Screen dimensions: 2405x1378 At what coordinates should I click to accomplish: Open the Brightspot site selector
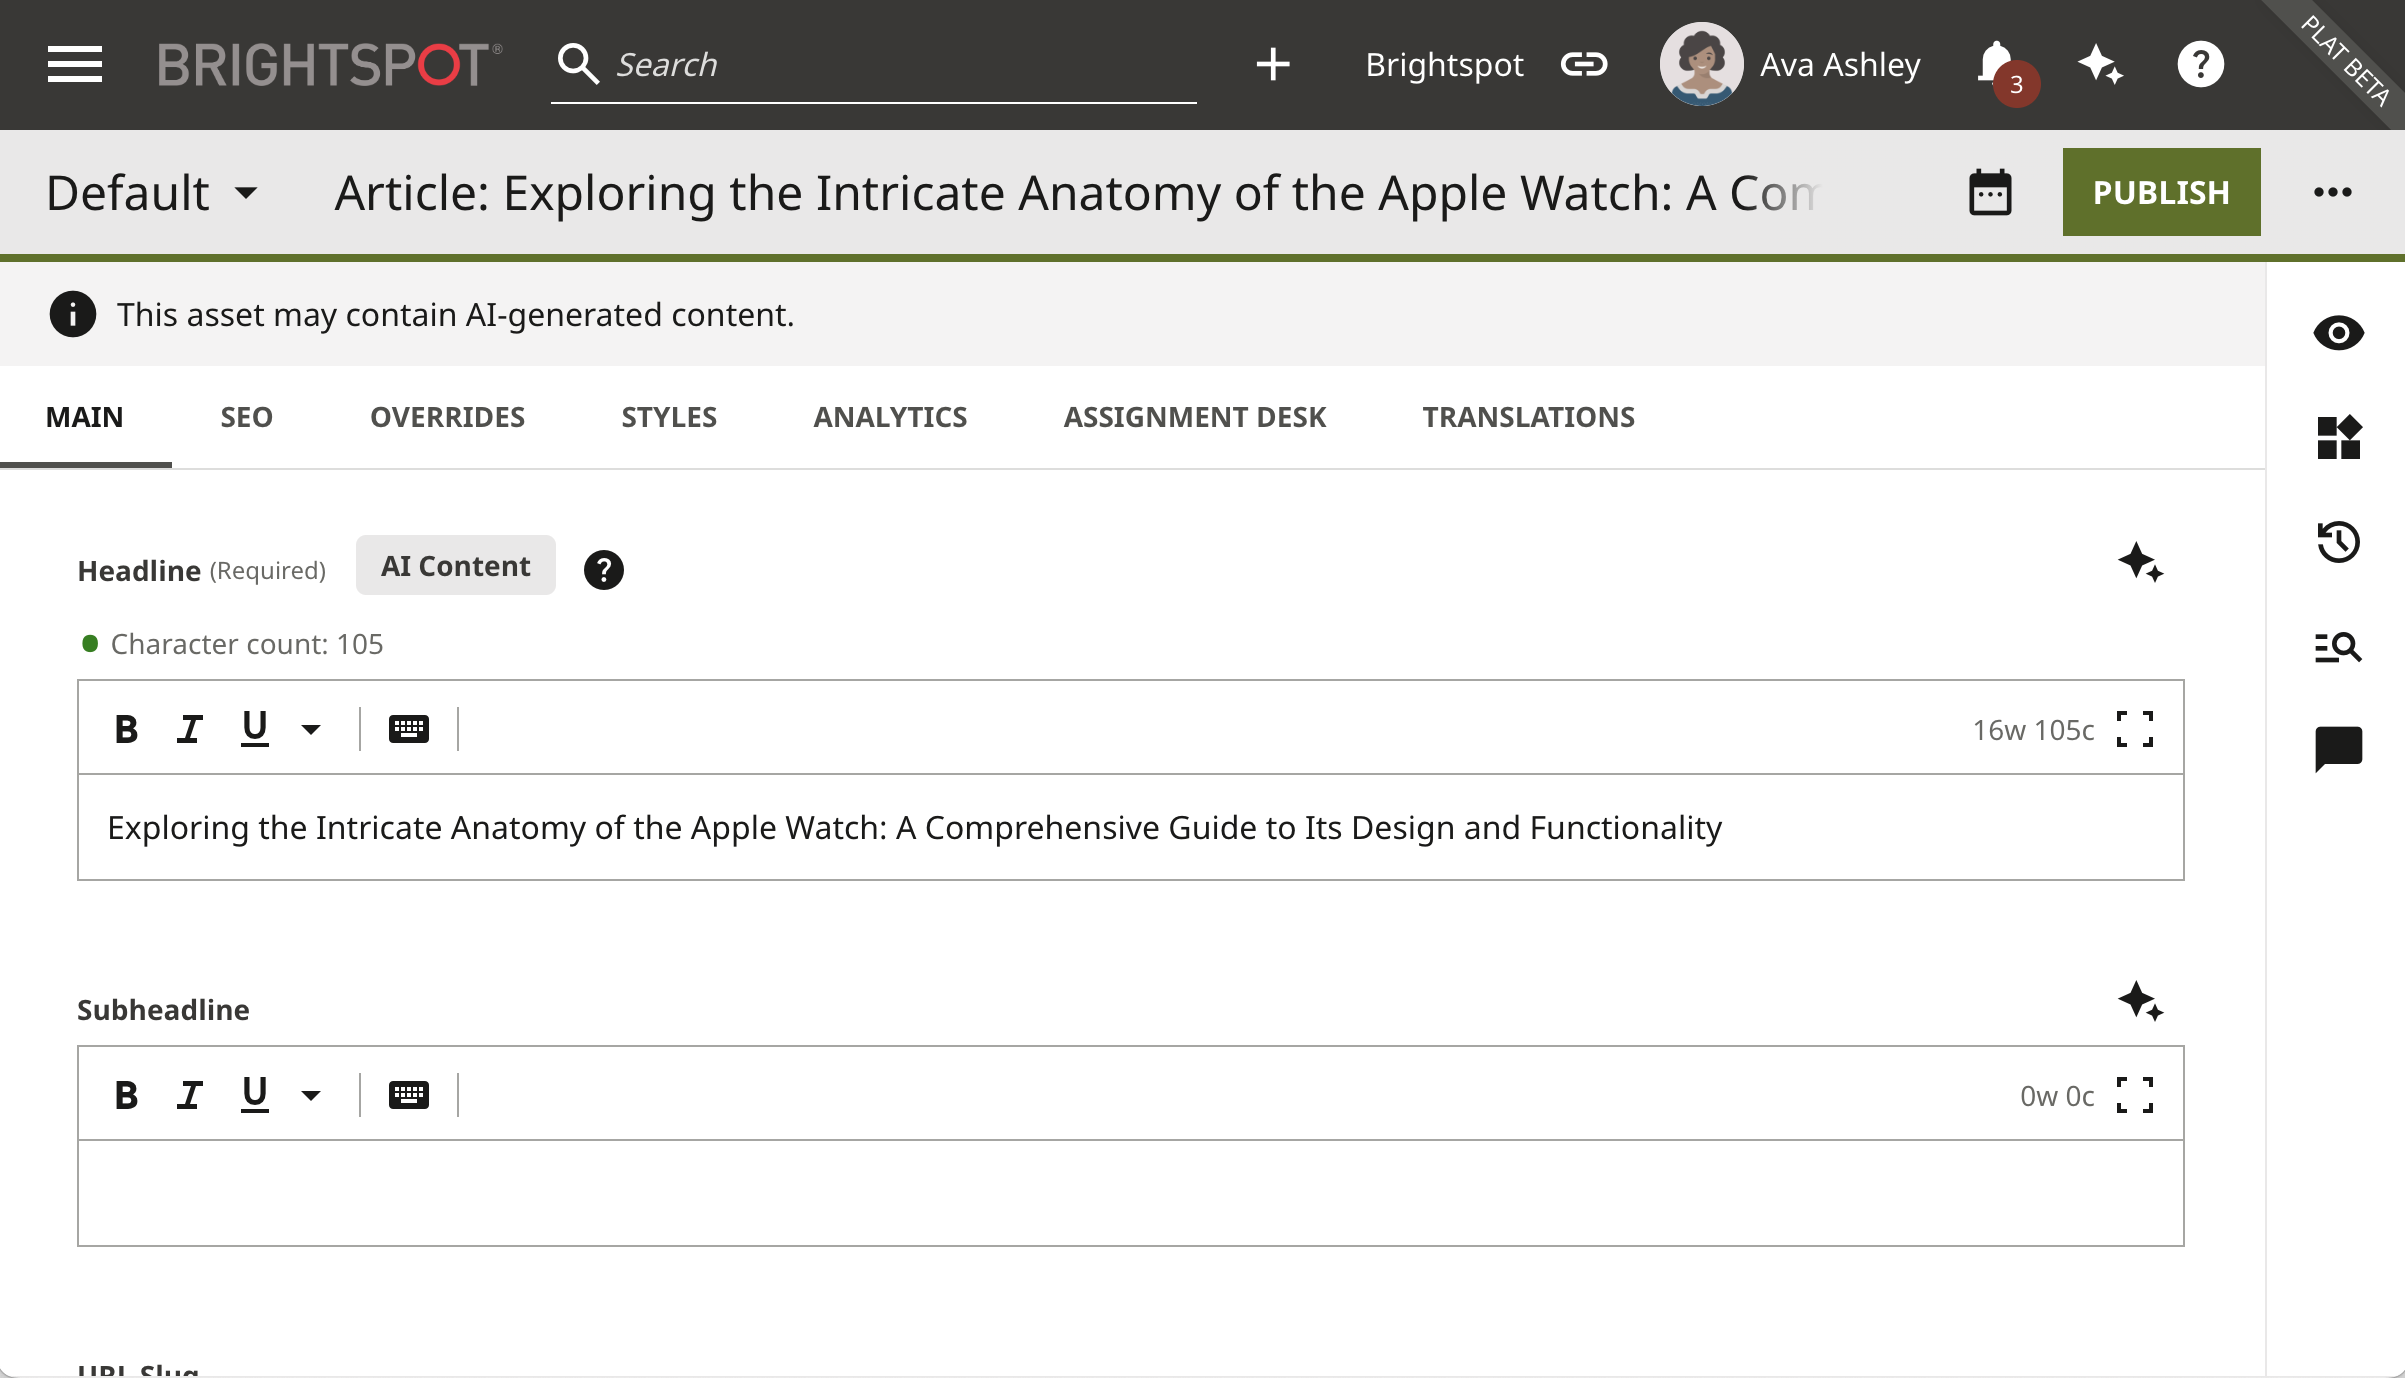coord(1444,65)
